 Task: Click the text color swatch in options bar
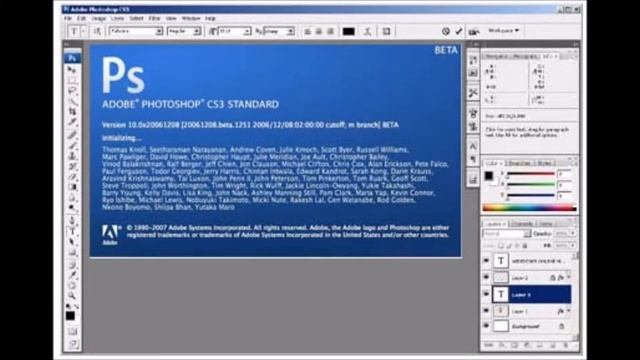[348, 31]
